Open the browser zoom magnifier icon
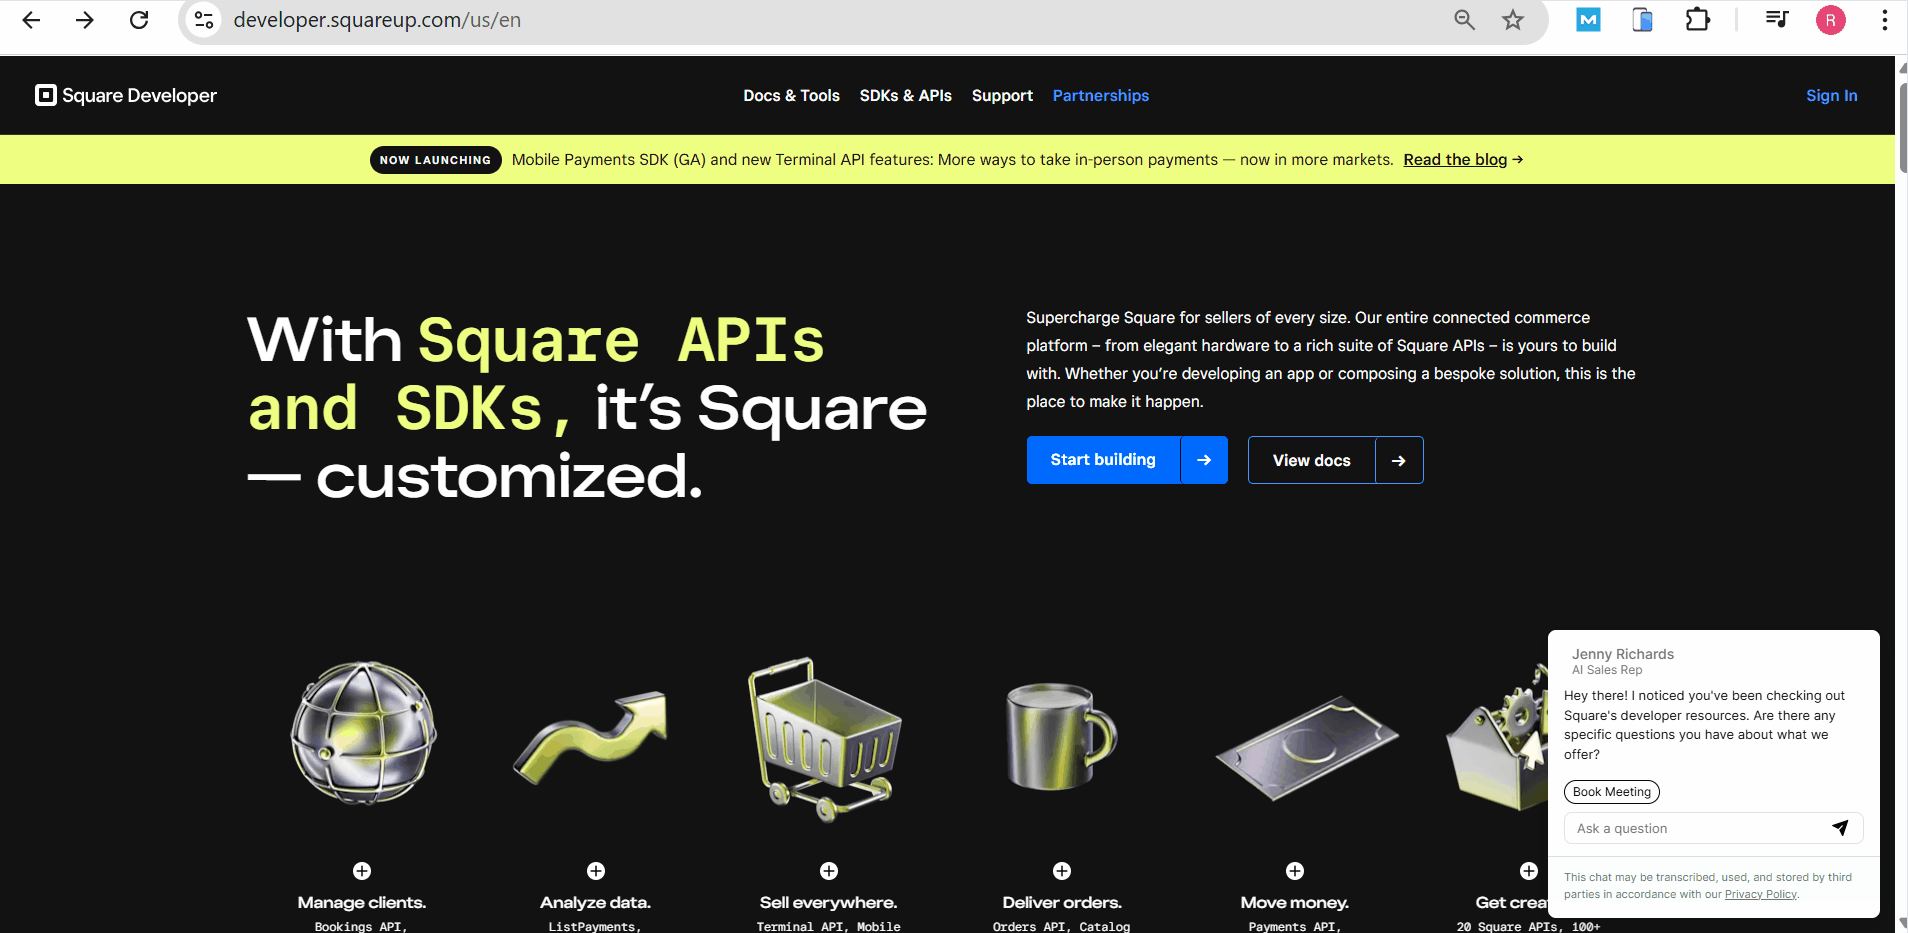The image size is (1908, 933). coord(1464,20)
